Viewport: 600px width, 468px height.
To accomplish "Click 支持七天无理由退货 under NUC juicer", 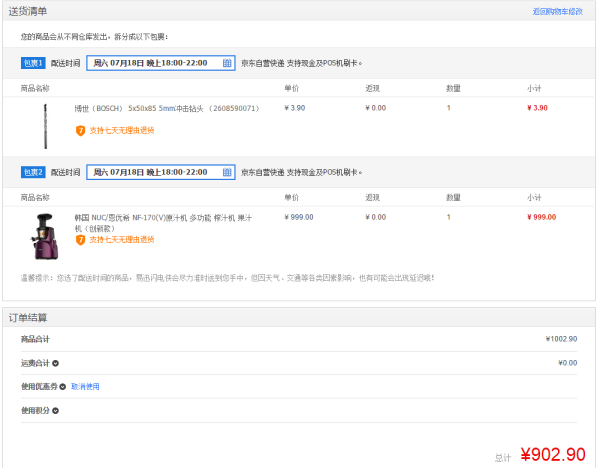I will (x=122, y=240).
